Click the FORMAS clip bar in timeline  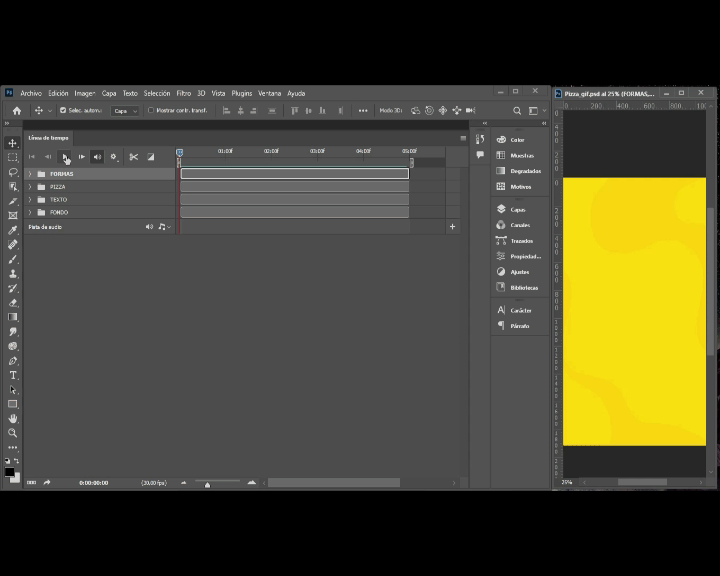point(295,174)
